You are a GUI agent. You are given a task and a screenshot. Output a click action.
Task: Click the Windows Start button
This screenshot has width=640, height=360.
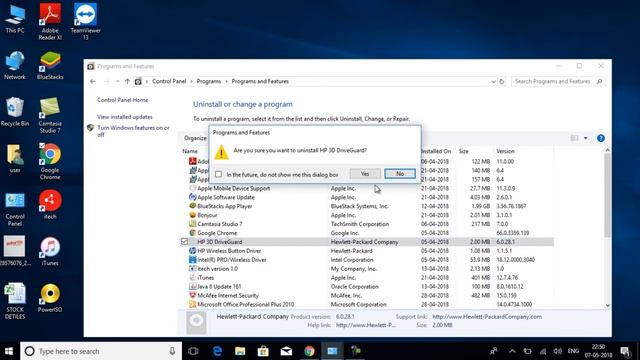point(9,351)
